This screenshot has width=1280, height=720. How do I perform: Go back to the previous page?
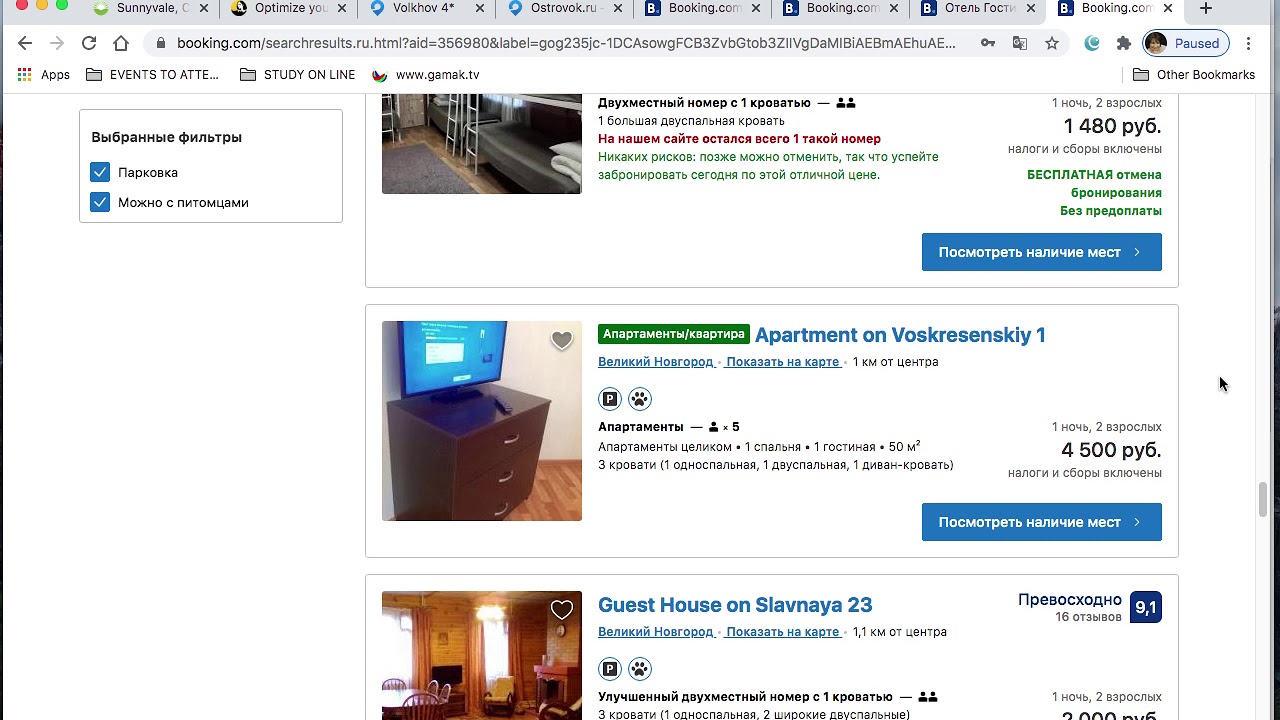point(25,43)
